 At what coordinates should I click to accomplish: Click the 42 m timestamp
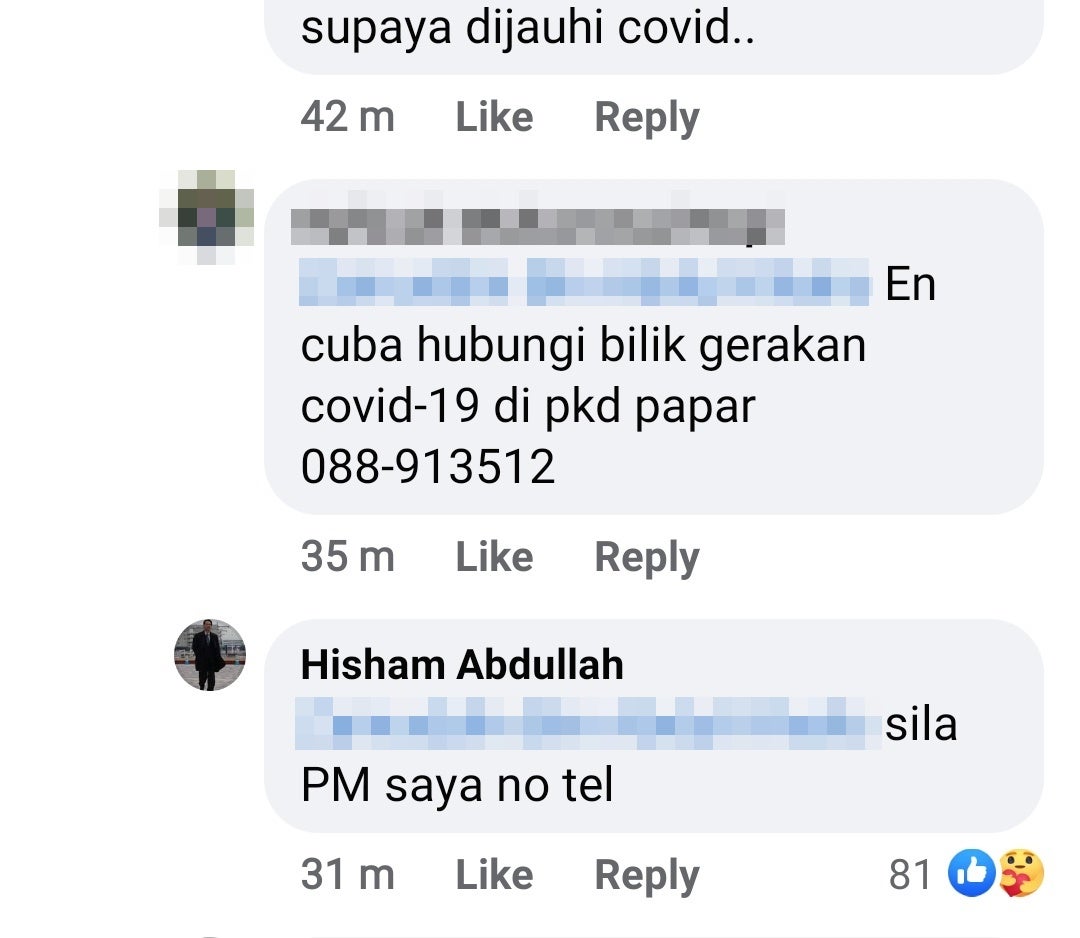tap(348, 117)
